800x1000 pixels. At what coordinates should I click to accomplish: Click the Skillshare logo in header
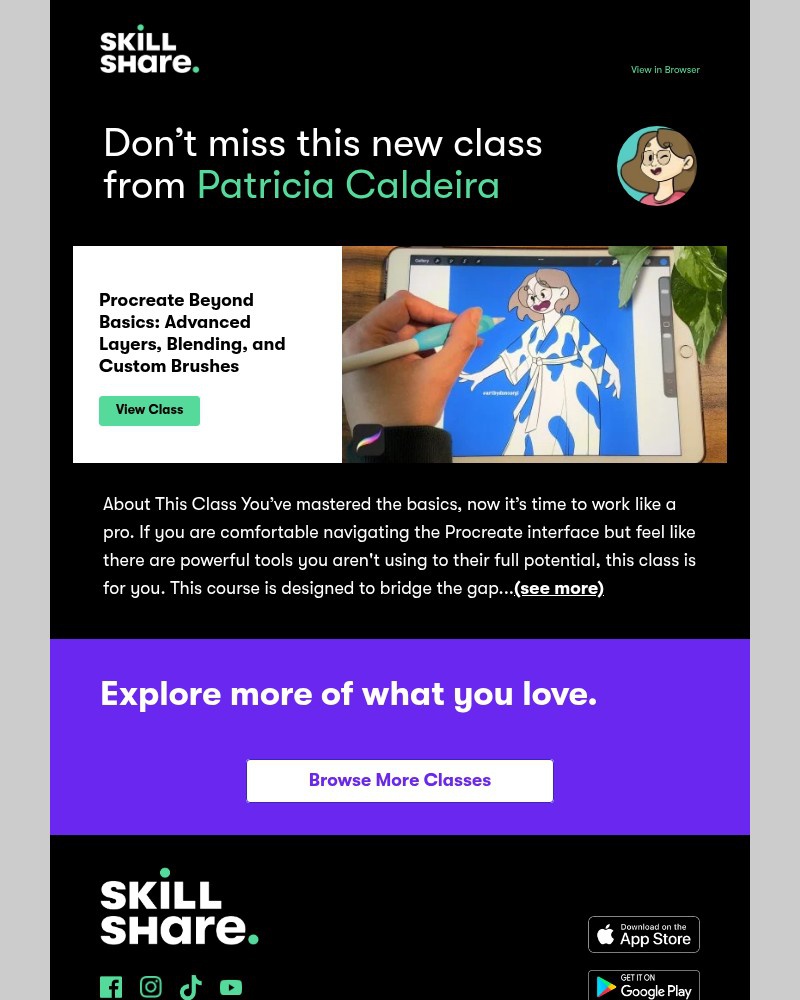pos(149,49)
